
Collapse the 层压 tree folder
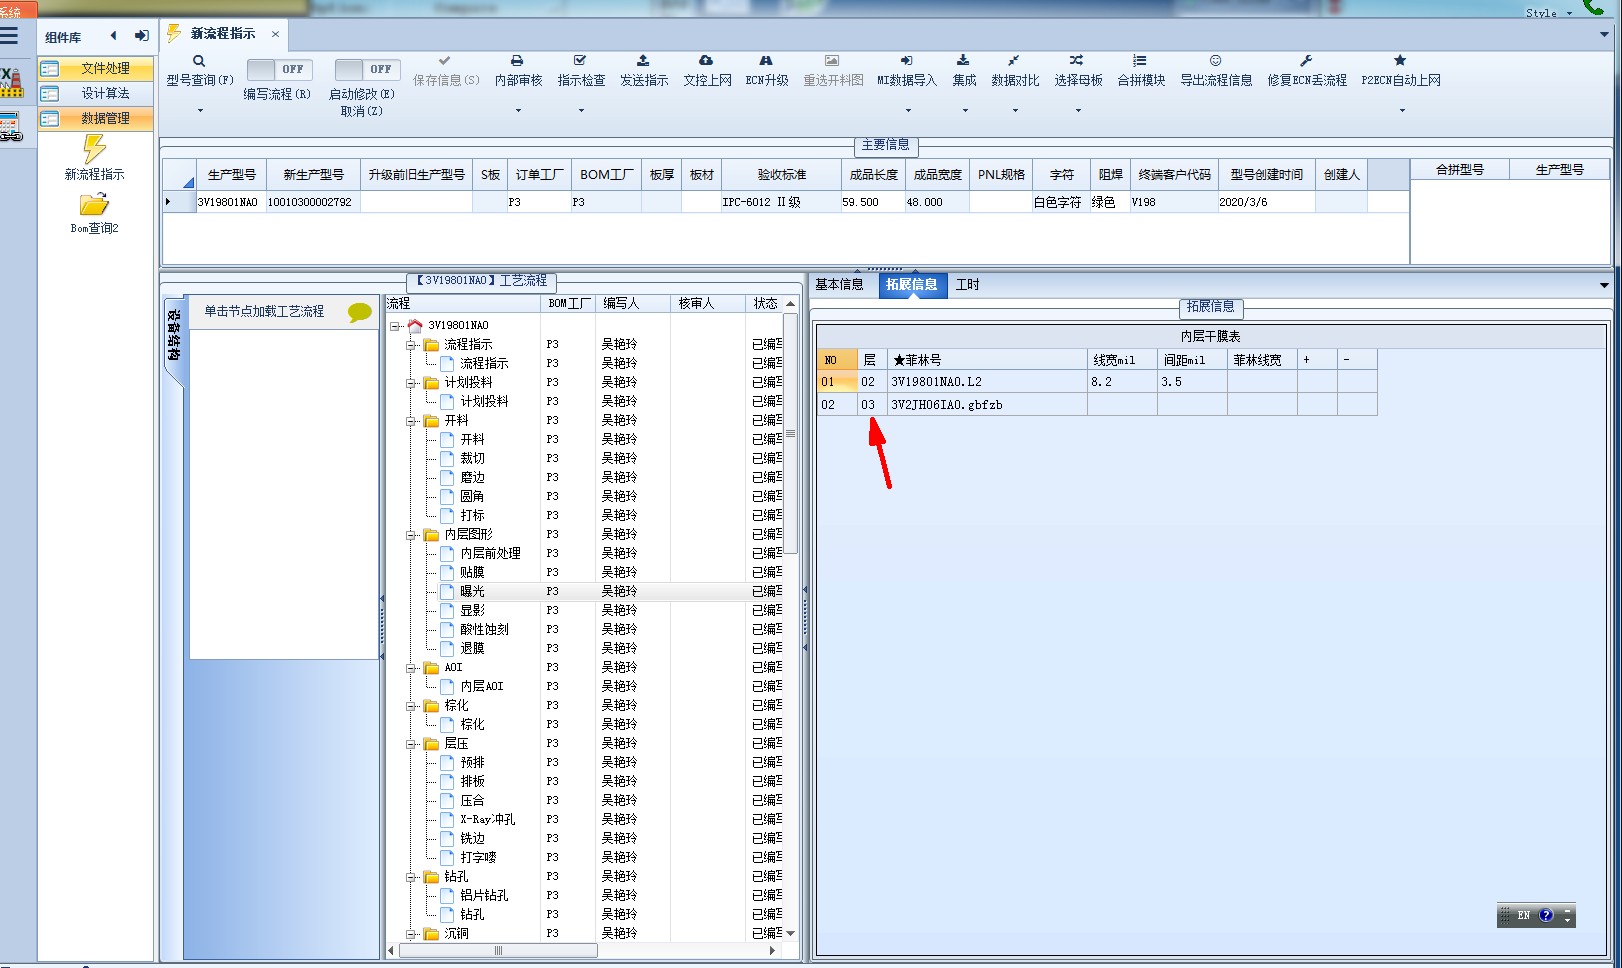click(x=411, y=744)
